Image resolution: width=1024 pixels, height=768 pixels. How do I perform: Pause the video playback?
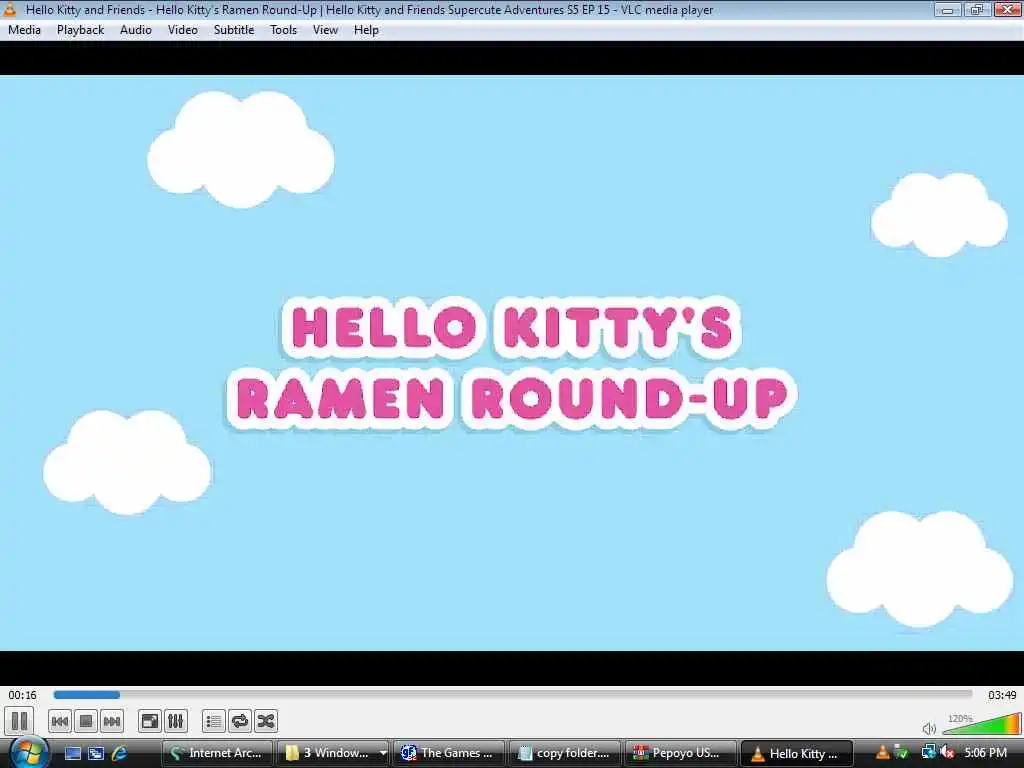point(20,721)
